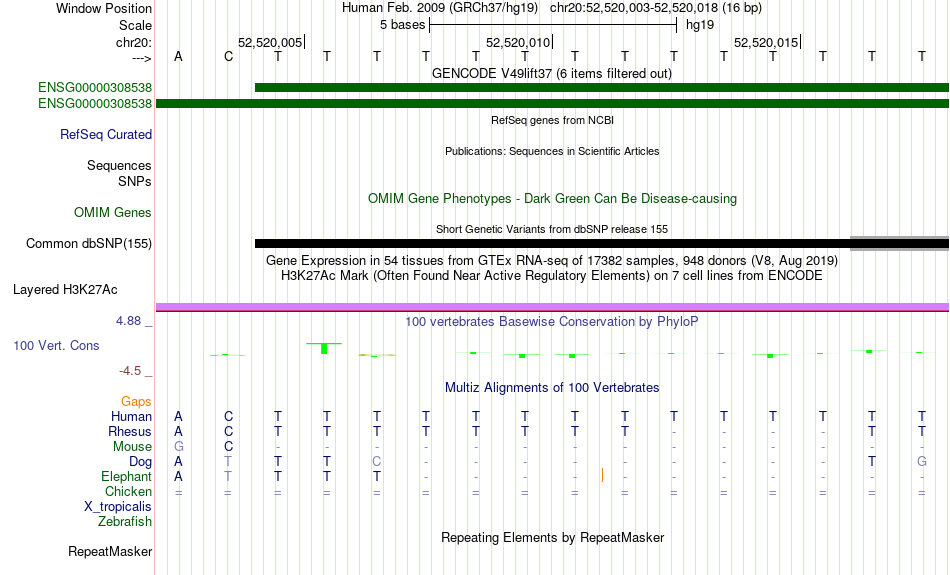Click the gray dbSNP variant item
The image size is (950, 575).
(900, 244)
